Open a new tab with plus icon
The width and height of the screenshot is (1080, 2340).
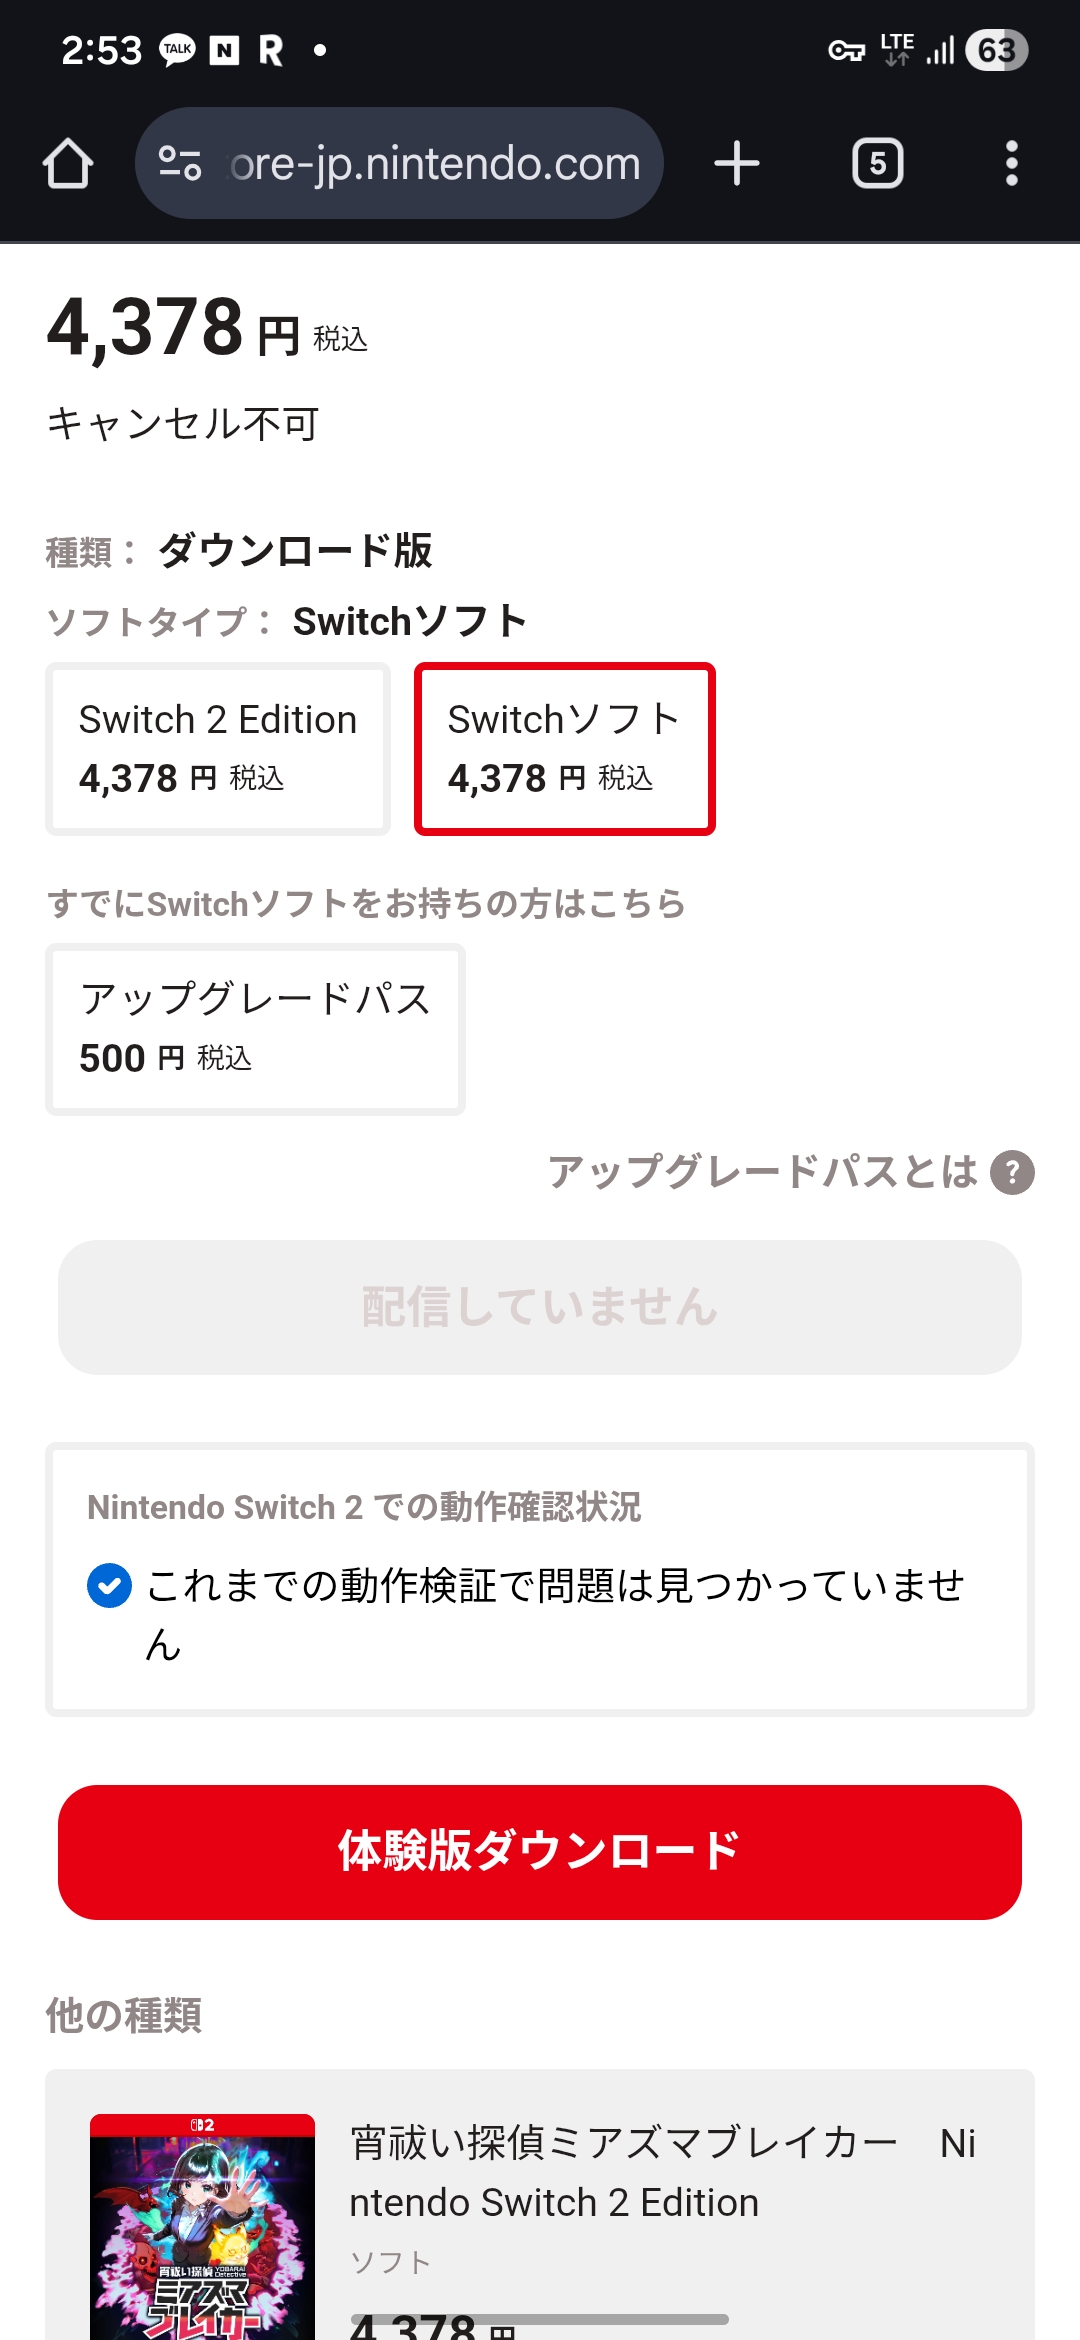737,163
